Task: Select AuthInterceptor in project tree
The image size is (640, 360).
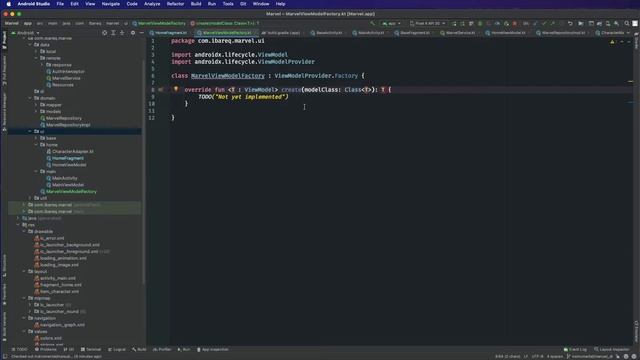Action: click(x=65, y=71)
